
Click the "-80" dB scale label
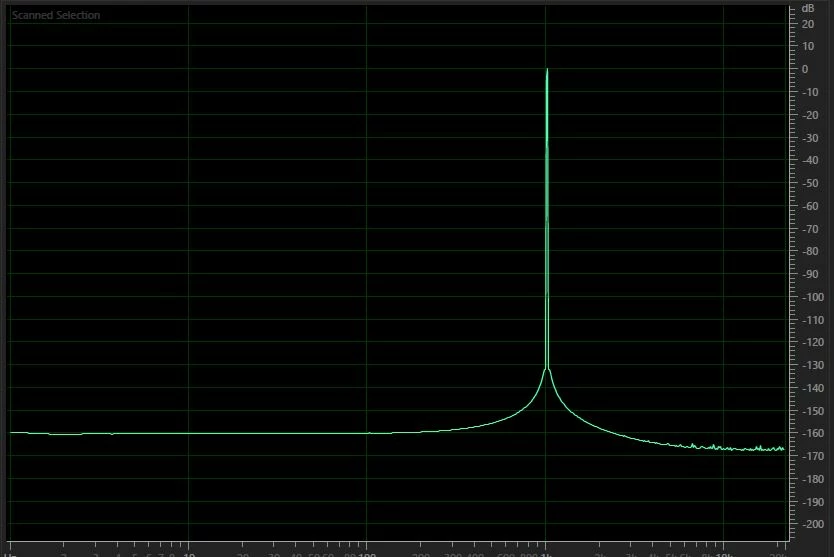click(x=810, y=251)
